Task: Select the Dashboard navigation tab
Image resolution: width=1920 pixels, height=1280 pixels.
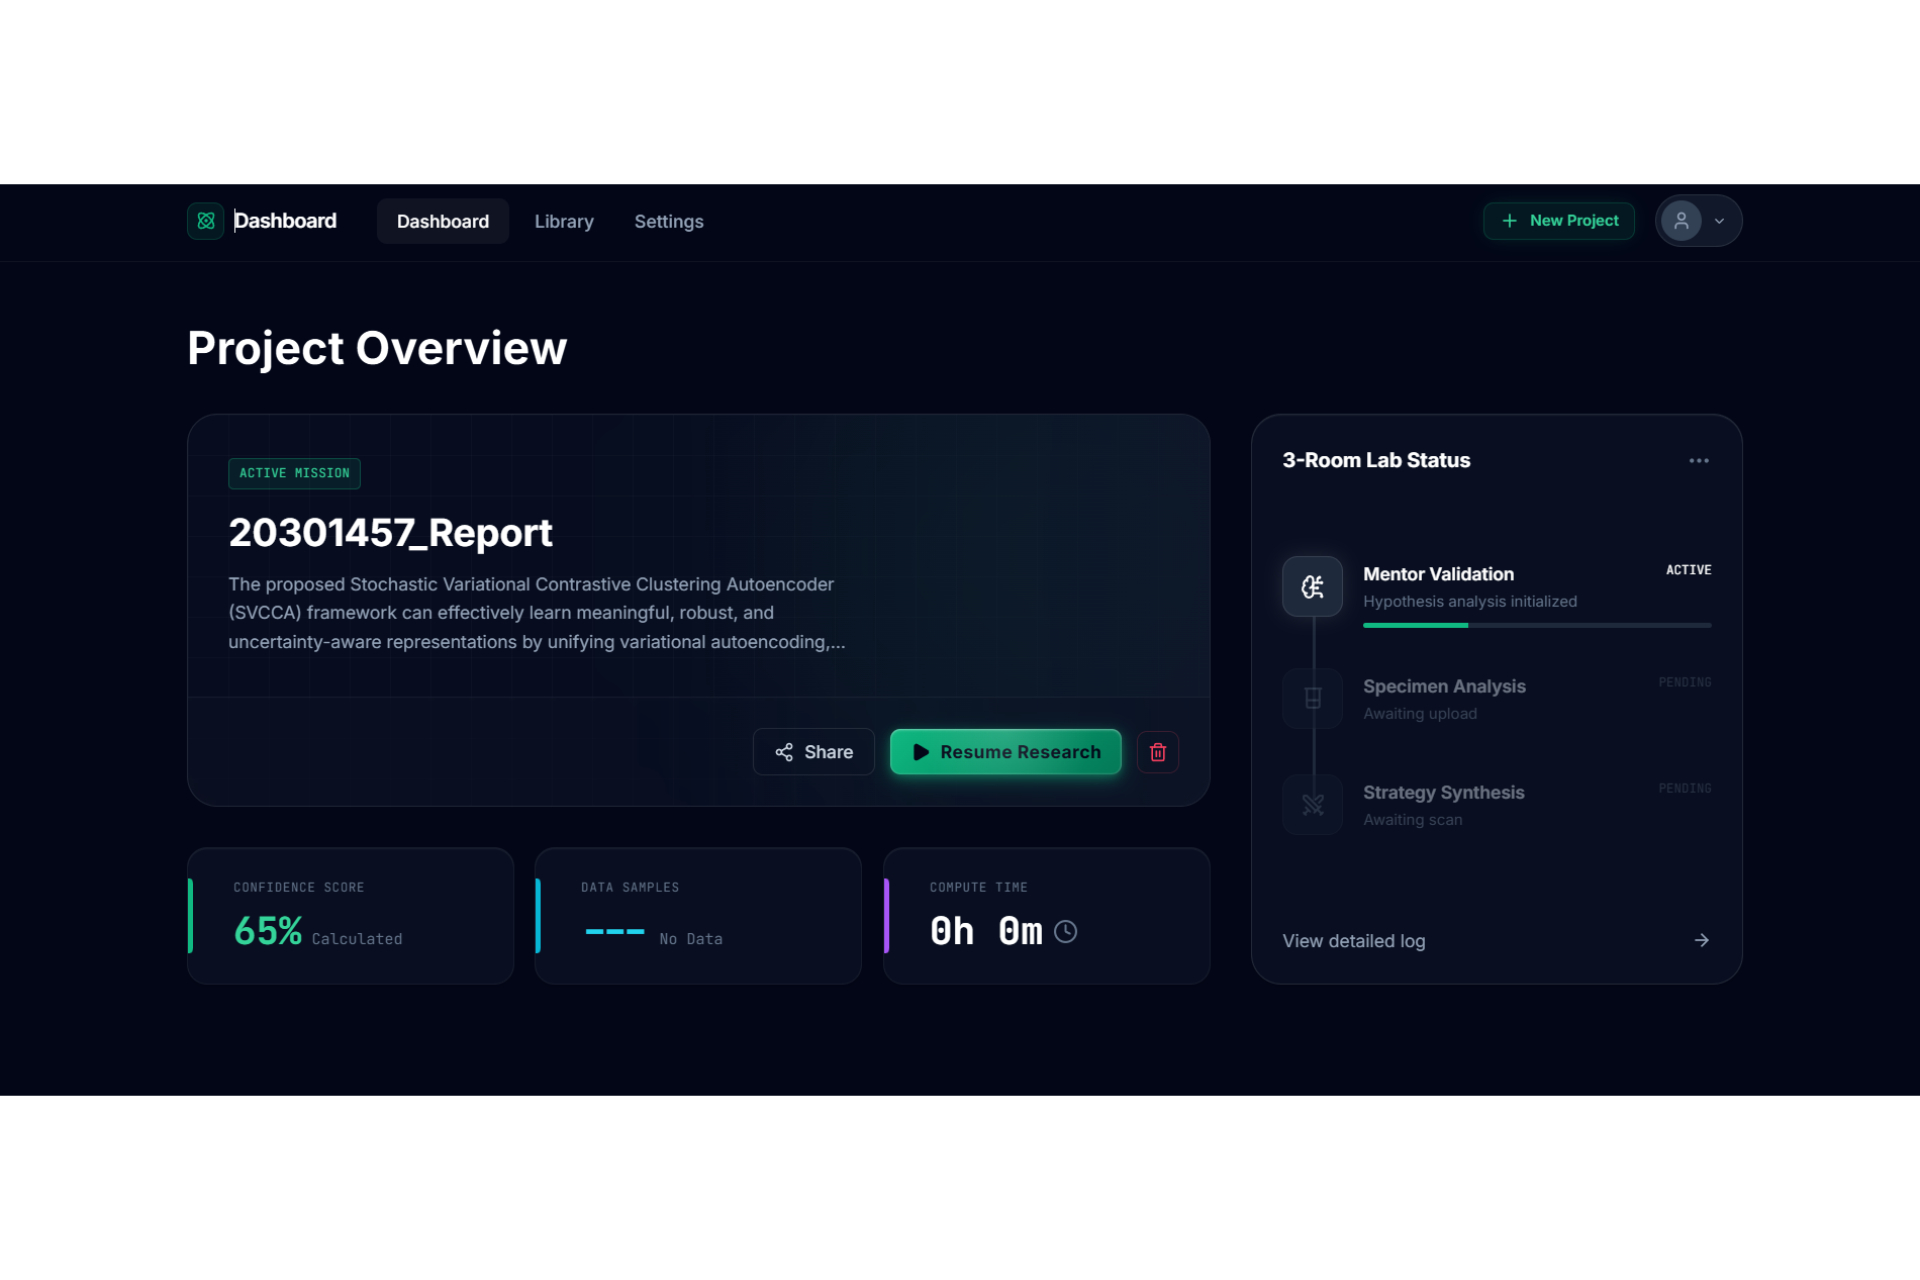Action: click(443, 221)
